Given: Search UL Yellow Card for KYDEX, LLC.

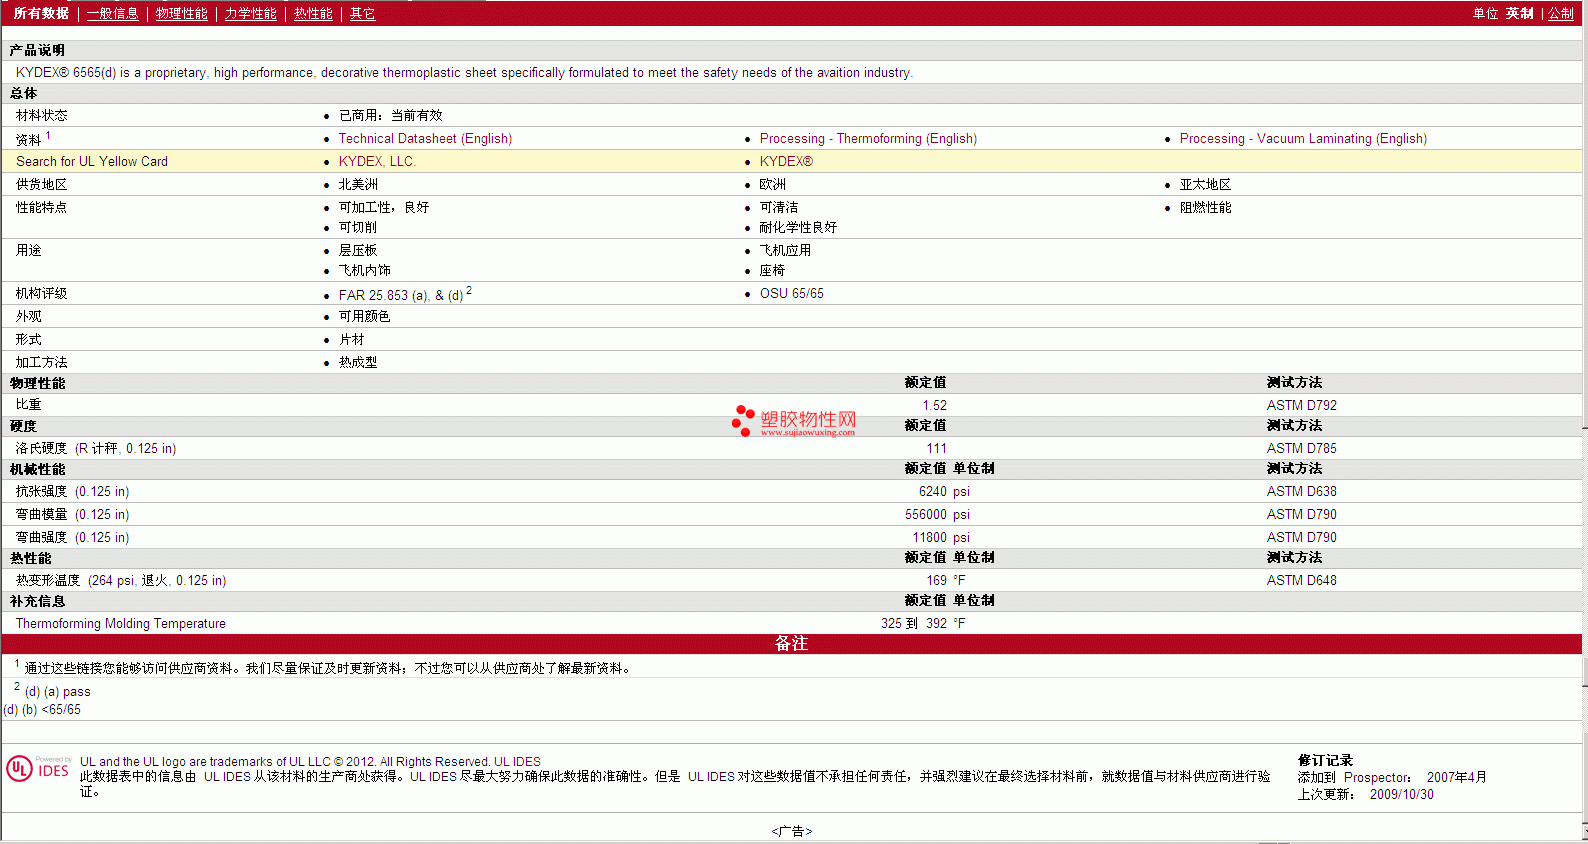Looking at the screenshot, I should pos(377,162).
